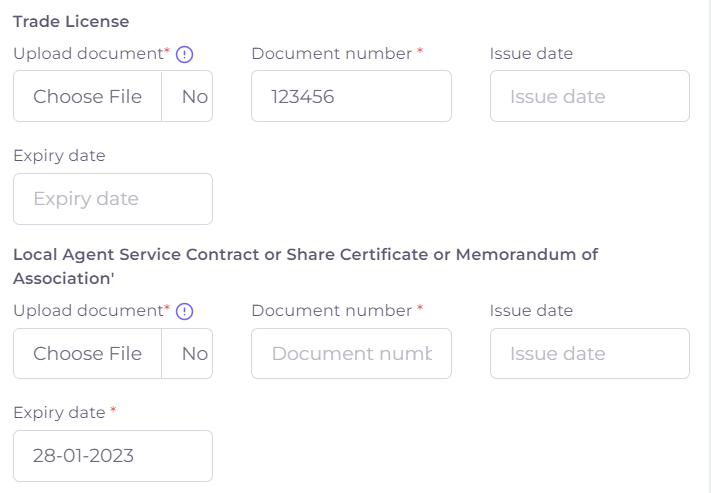The height and width of the screenshot is (493, 711).
Task: Click Expiry date label under Trade License
Action: (x=59, y=156)
